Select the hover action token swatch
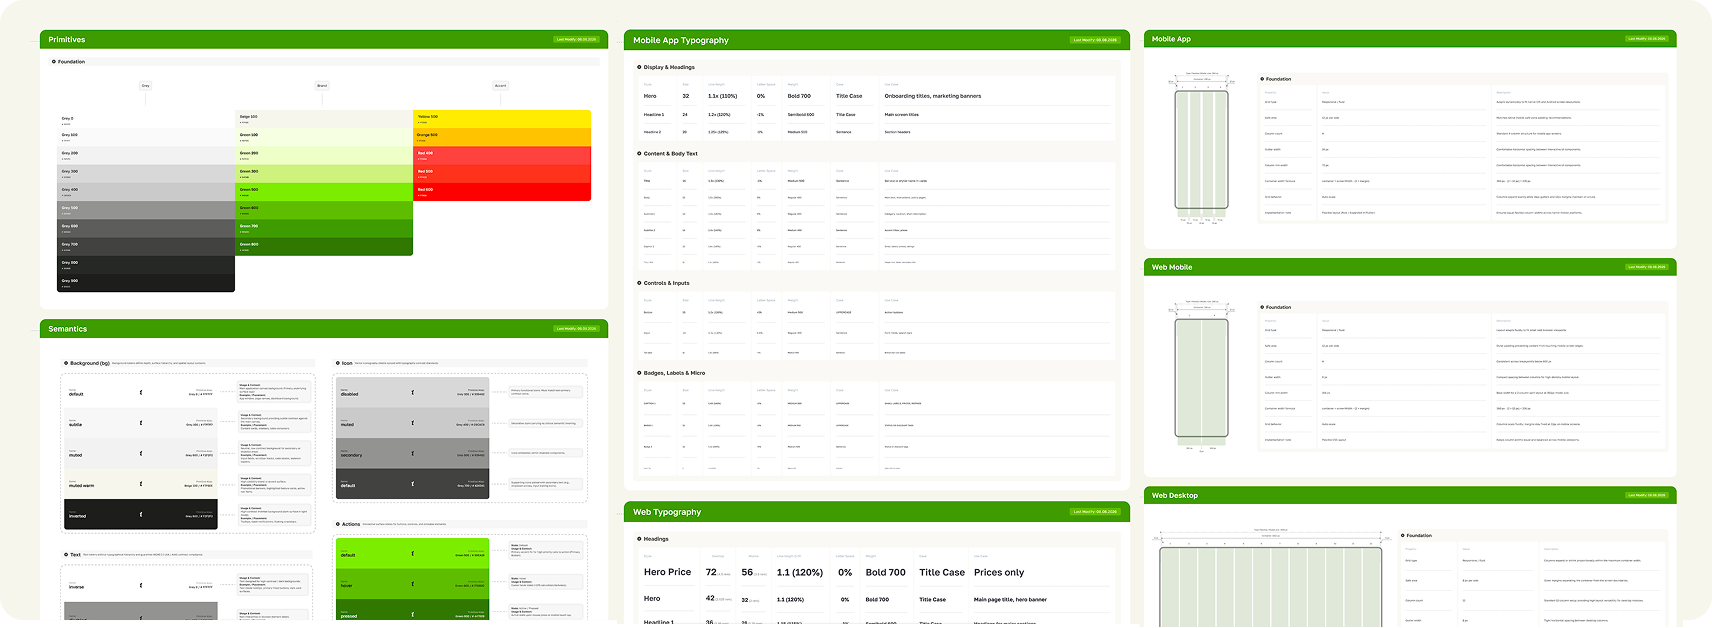 pos(412,584)
